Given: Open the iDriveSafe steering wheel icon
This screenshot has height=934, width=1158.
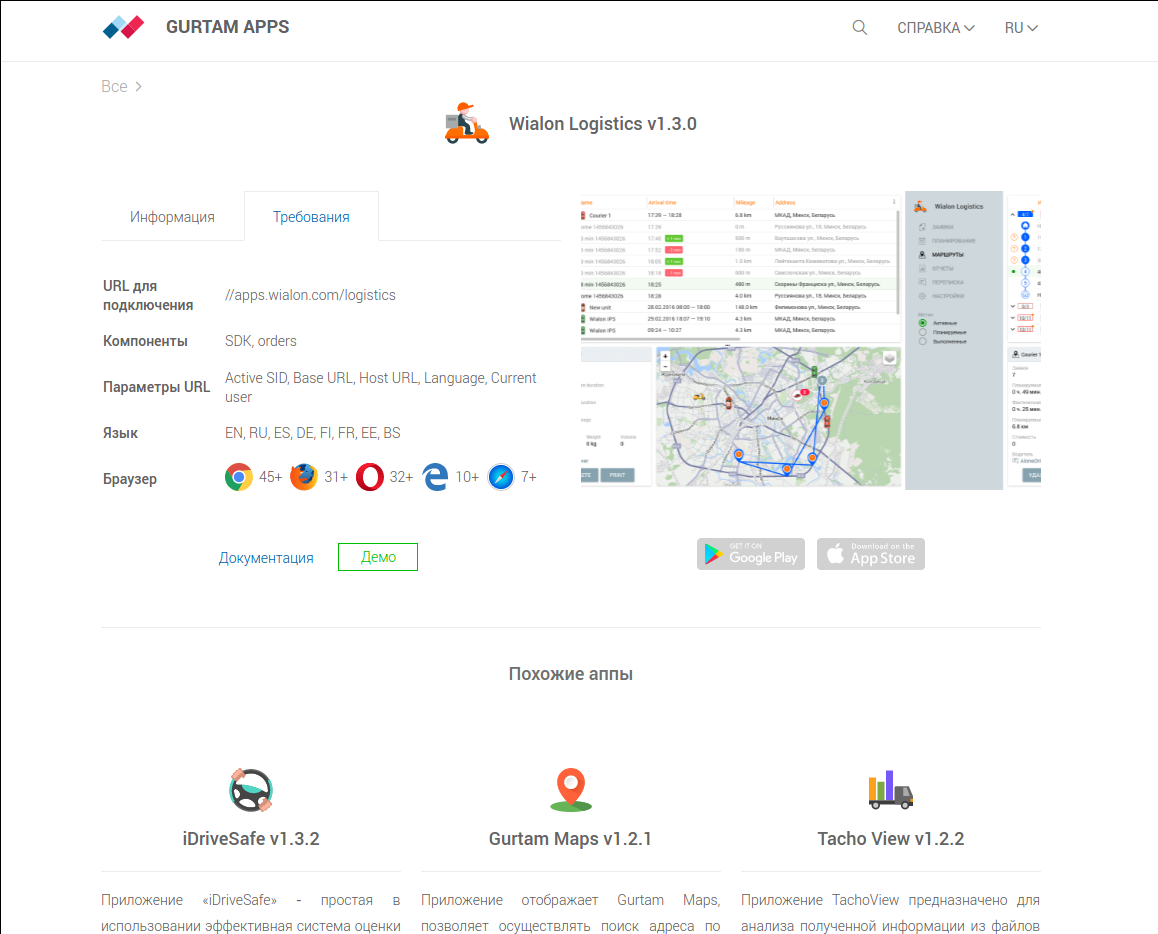Looking at the screenshot, I should [x=251, y=789].
